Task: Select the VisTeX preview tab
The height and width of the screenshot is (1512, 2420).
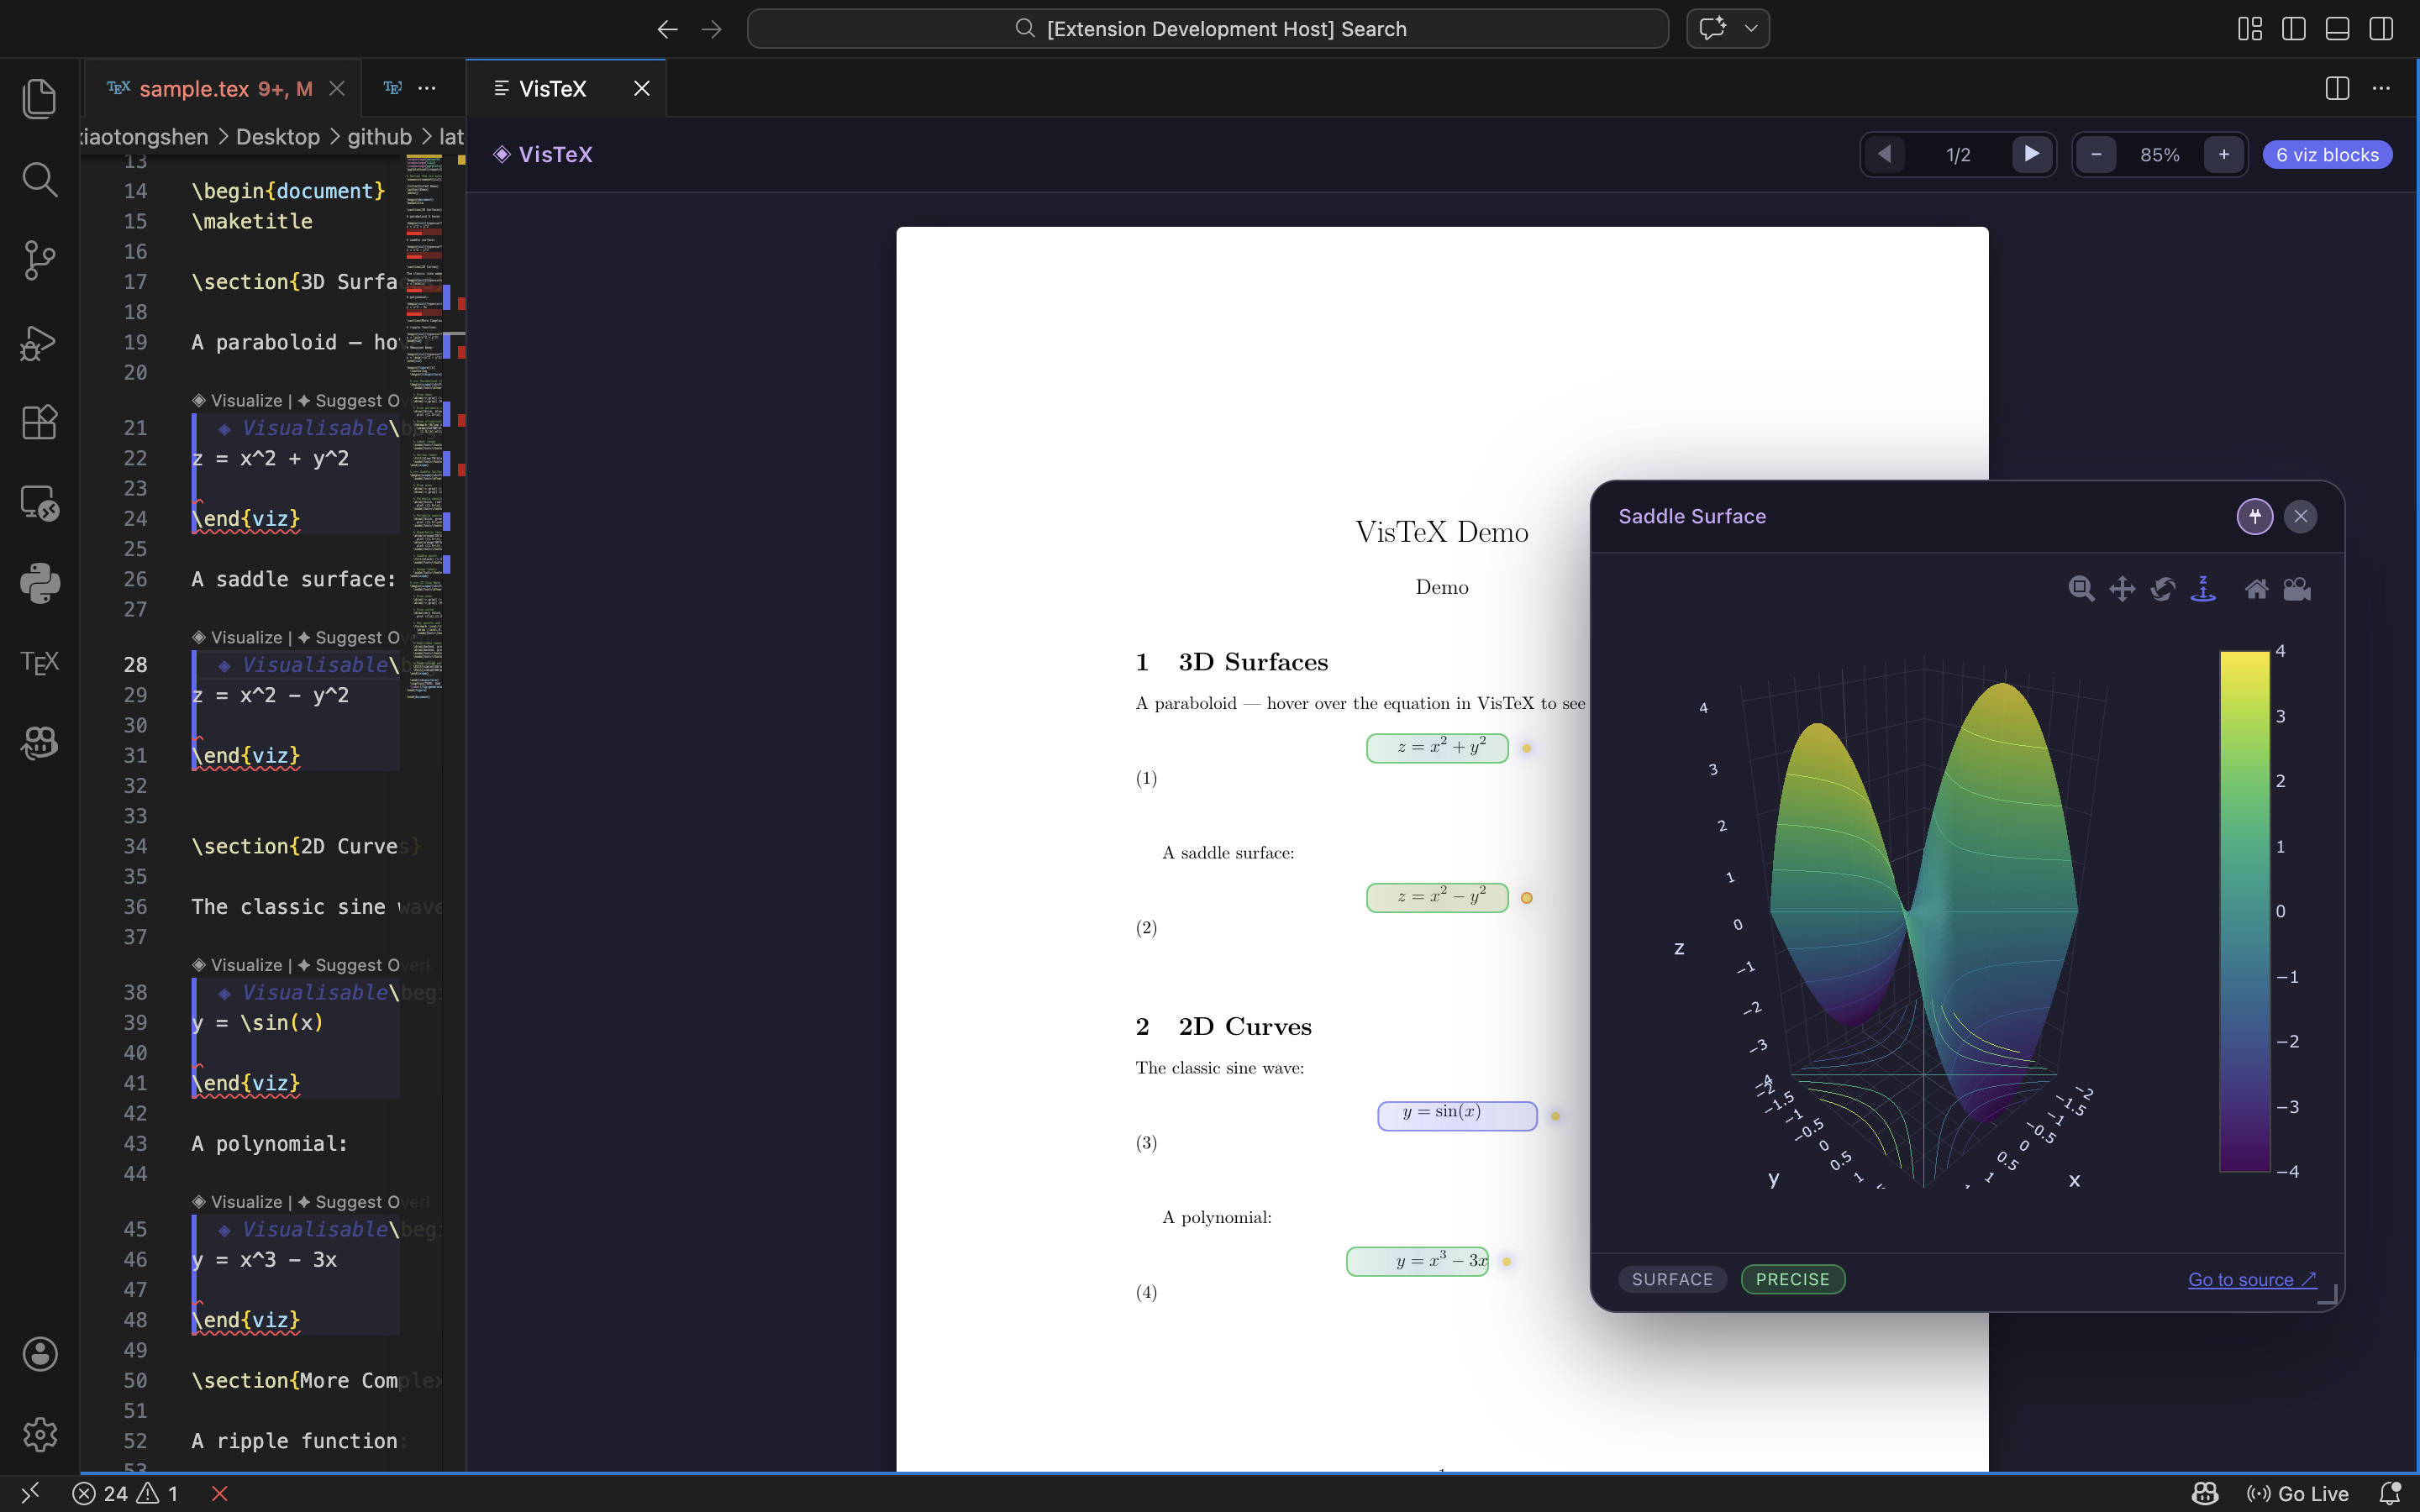Action: click(552, 89)
